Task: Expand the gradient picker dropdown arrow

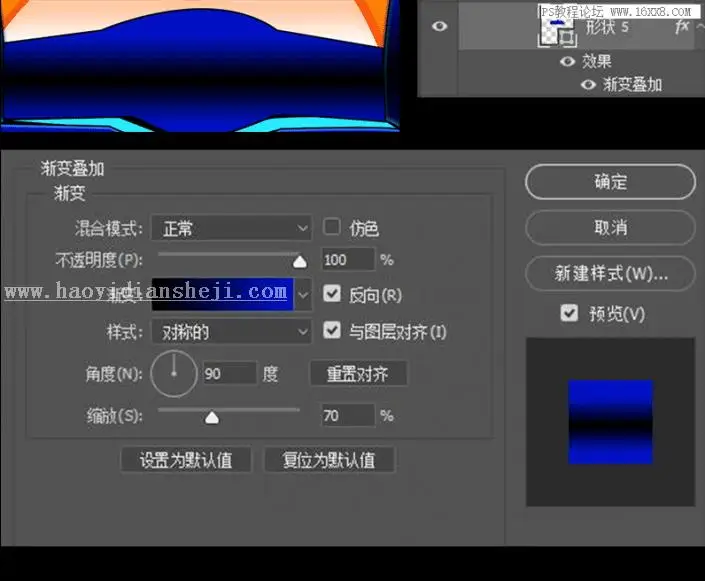Action: point(303,295)
